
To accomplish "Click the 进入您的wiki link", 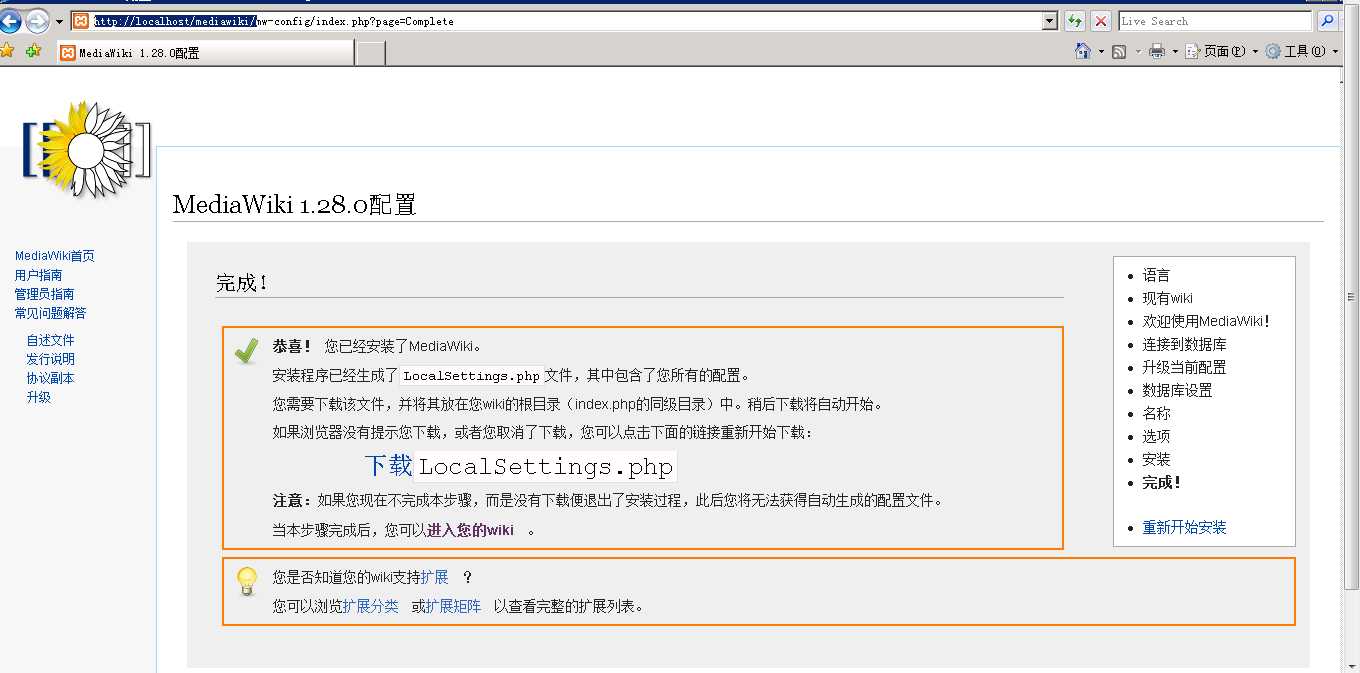I will tap(470, 530).
